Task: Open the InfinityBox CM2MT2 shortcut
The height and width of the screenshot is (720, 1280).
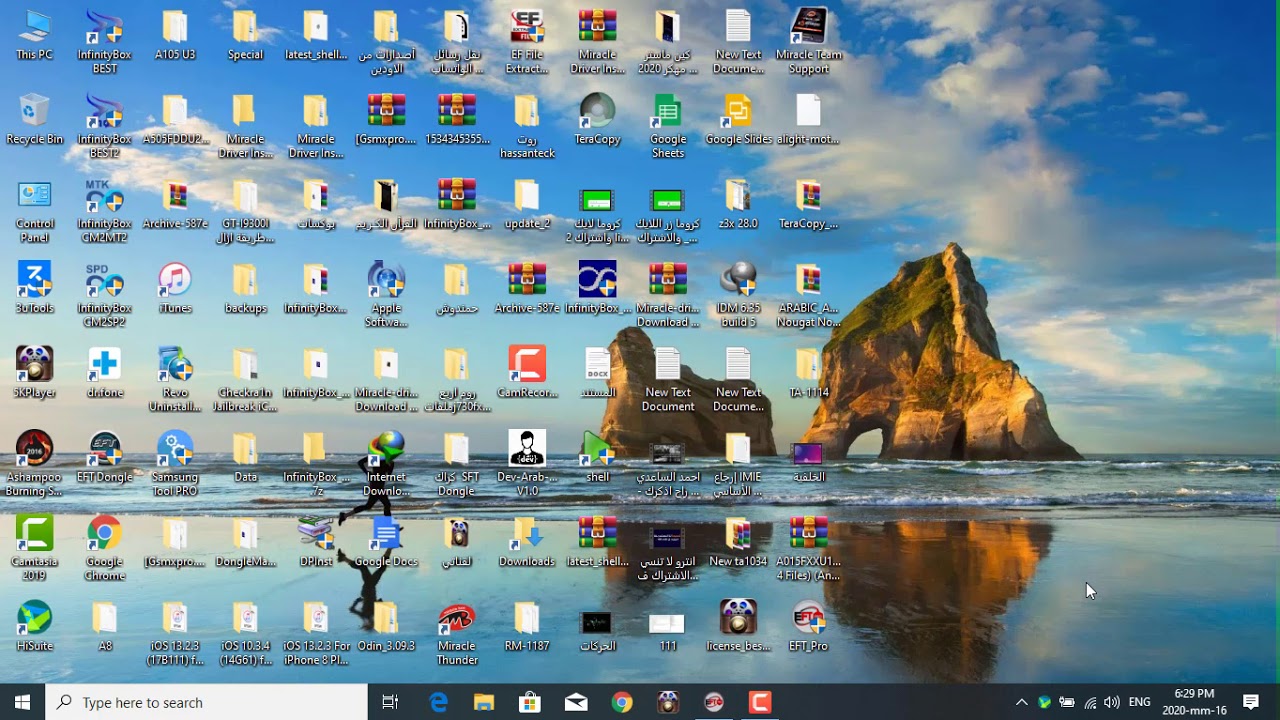Action: 104,211
